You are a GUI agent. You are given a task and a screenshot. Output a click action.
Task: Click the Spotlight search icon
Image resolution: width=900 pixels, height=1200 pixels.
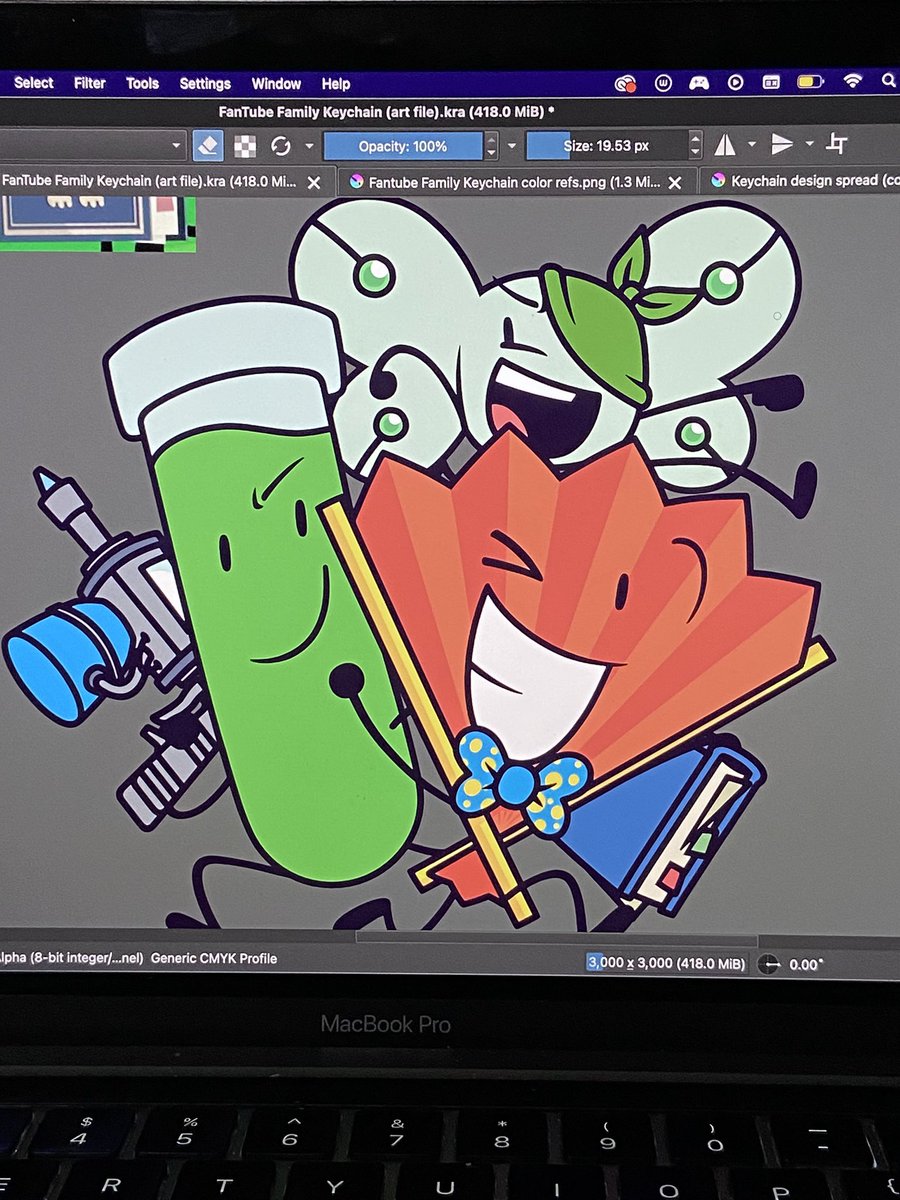click(x=888, y=82)
